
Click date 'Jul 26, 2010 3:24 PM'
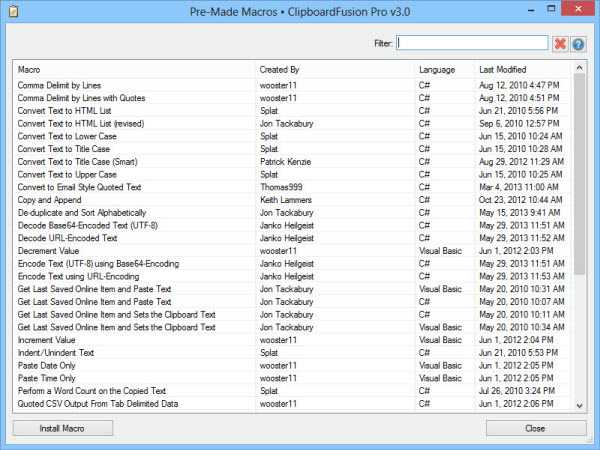(x=517, y=391)
